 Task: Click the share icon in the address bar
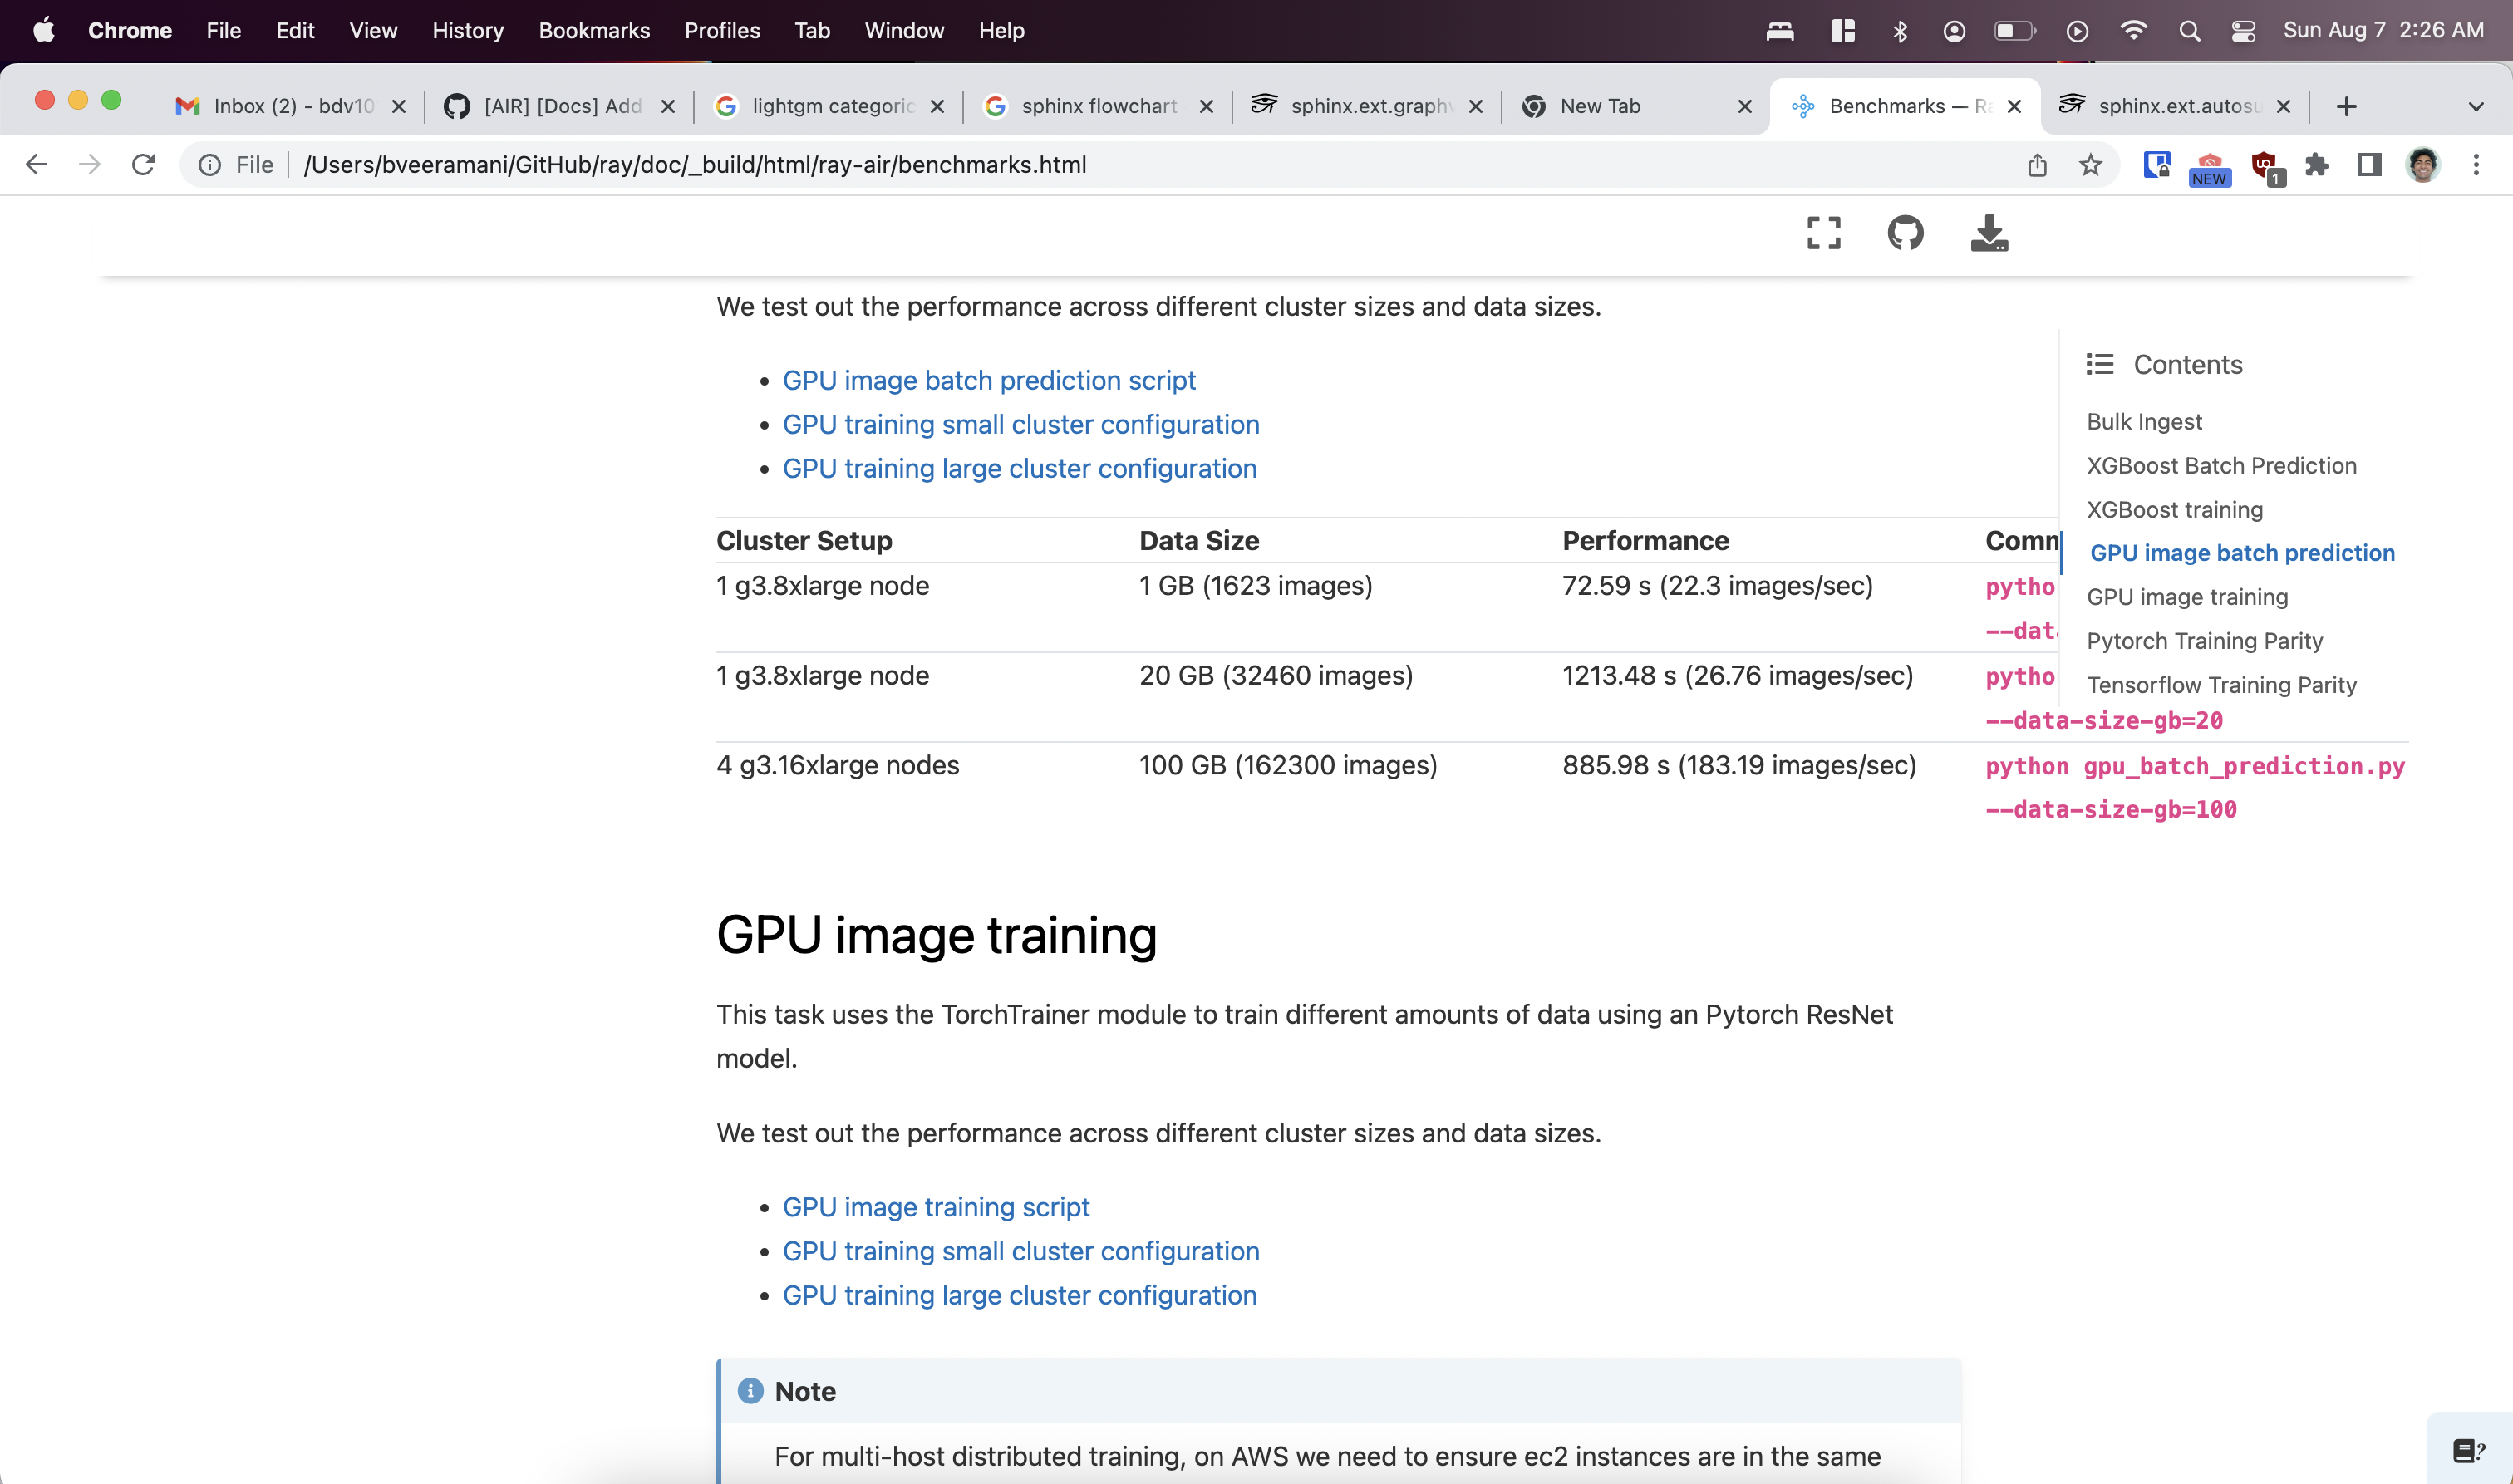coord(2037,165)
